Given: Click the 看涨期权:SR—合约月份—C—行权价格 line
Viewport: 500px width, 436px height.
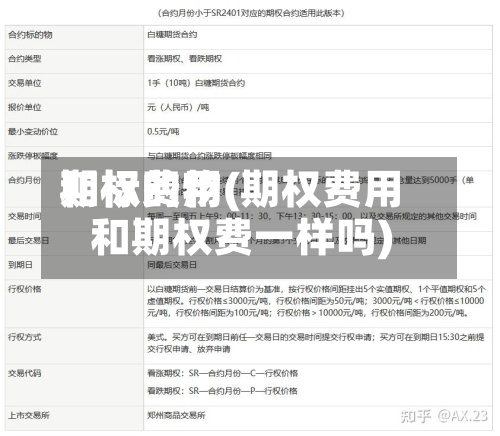Looking at the screenshot, I should coord(223,373).
